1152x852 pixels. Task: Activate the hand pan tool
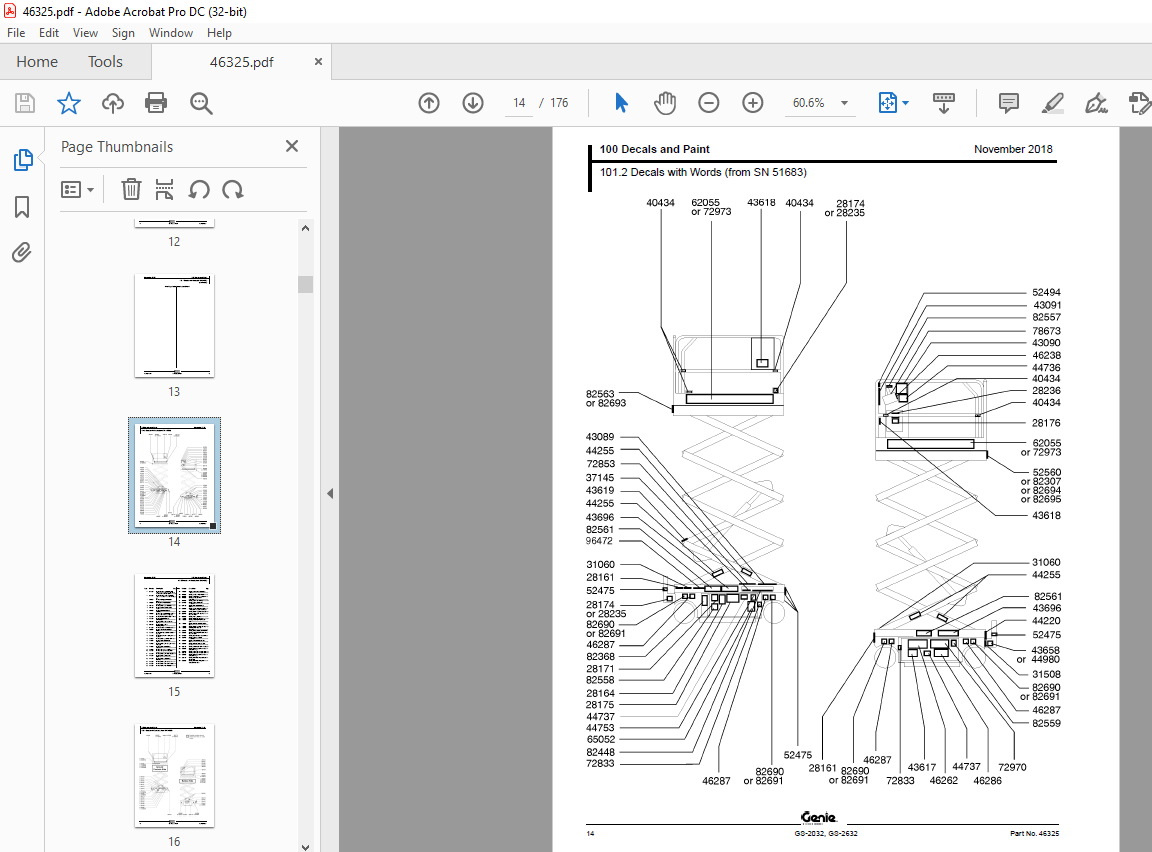click(665, 103)
